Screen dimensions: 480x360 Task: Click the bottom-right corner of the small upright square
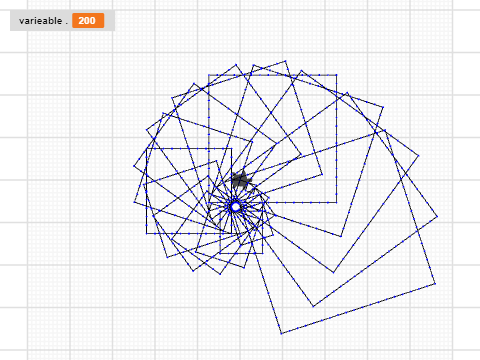[x=263, y=253]
